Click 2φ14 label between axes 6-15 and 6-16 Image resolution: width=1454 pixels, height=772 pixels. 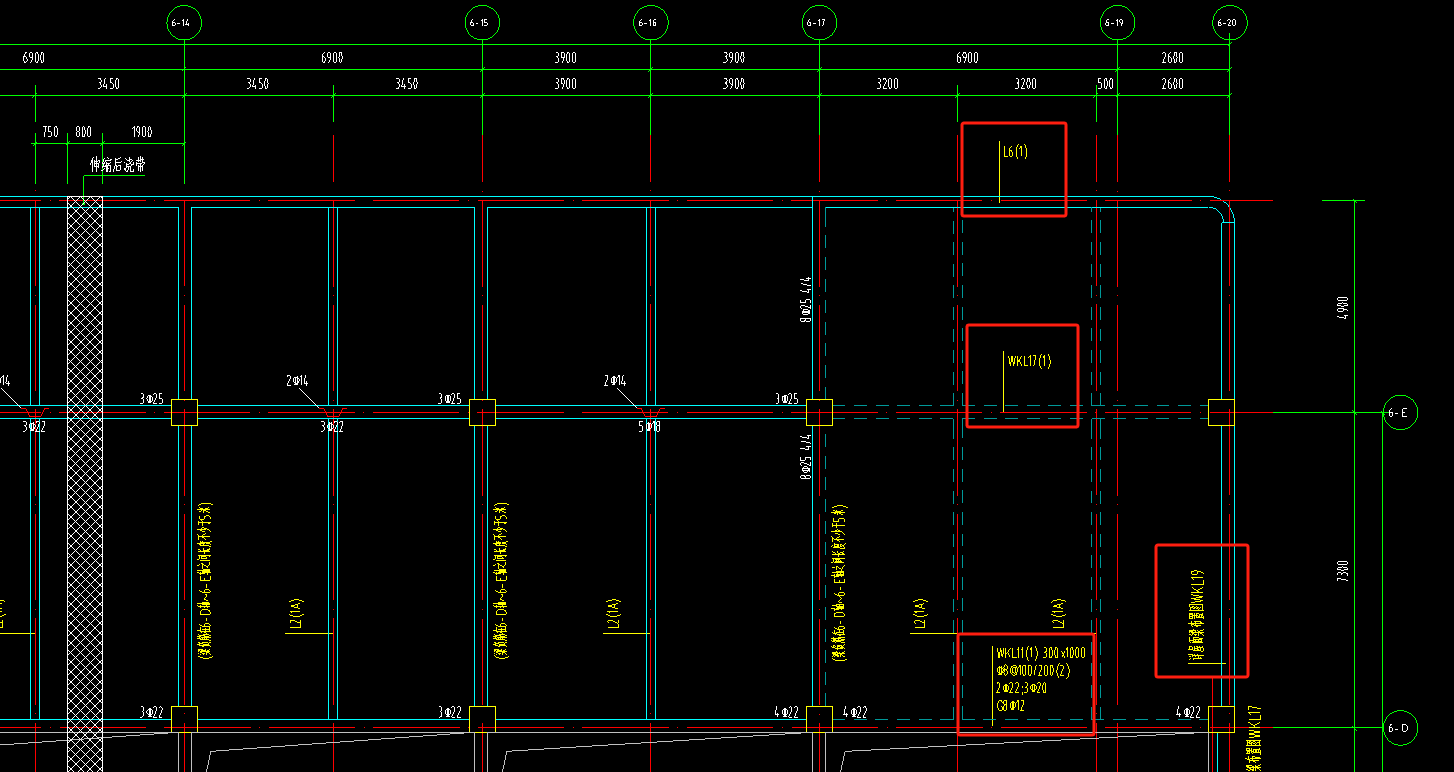[615, 381]
